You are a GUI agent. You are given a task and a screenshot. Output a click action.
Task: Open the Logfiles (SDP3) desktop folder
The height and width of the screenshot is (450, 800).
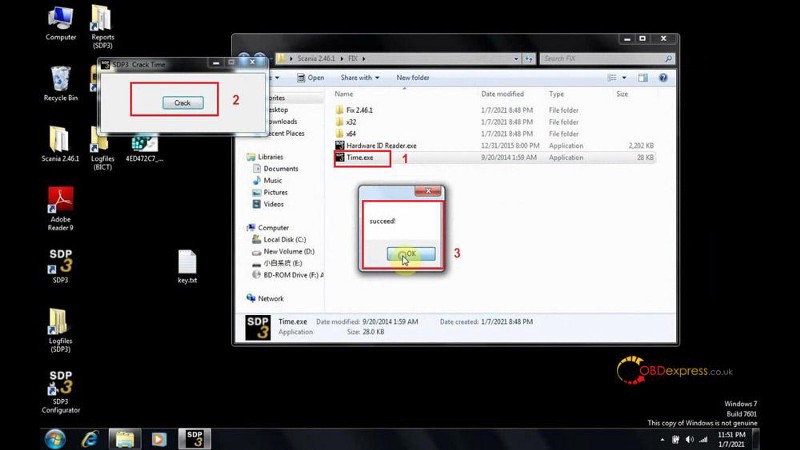(x=60, y=331)
